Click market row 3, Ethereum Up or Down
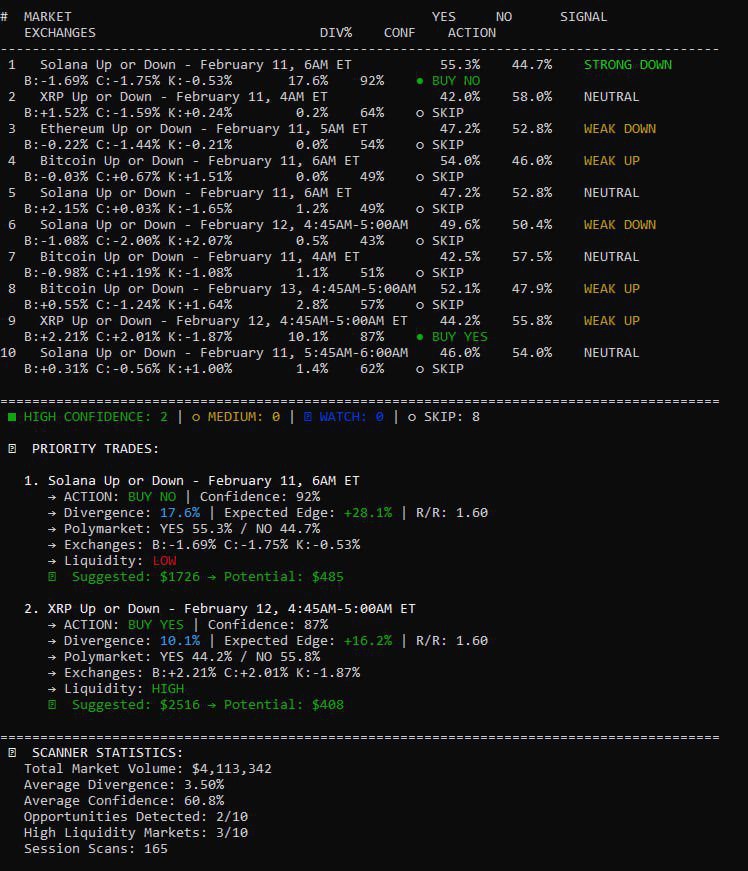This screenshot has height=871, width=748. [x=203, y=129]
